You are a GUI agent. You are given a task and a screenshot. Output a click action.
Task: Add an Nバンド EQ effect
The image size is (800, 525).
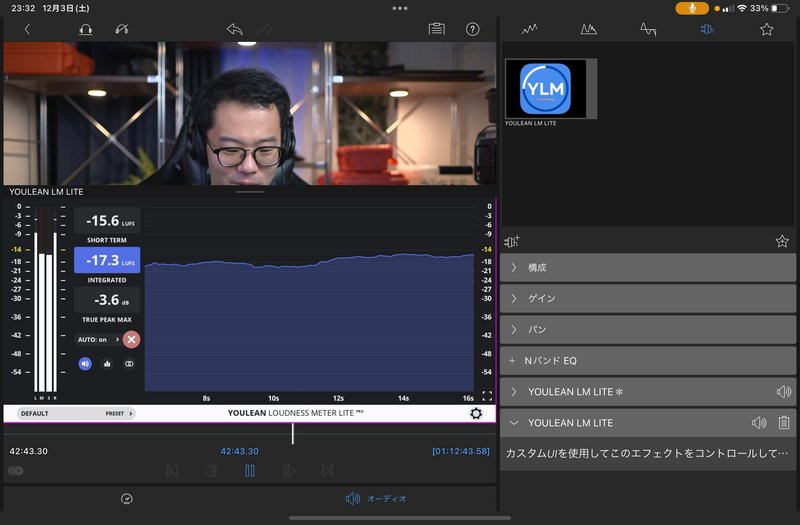[x=648, y=361]
